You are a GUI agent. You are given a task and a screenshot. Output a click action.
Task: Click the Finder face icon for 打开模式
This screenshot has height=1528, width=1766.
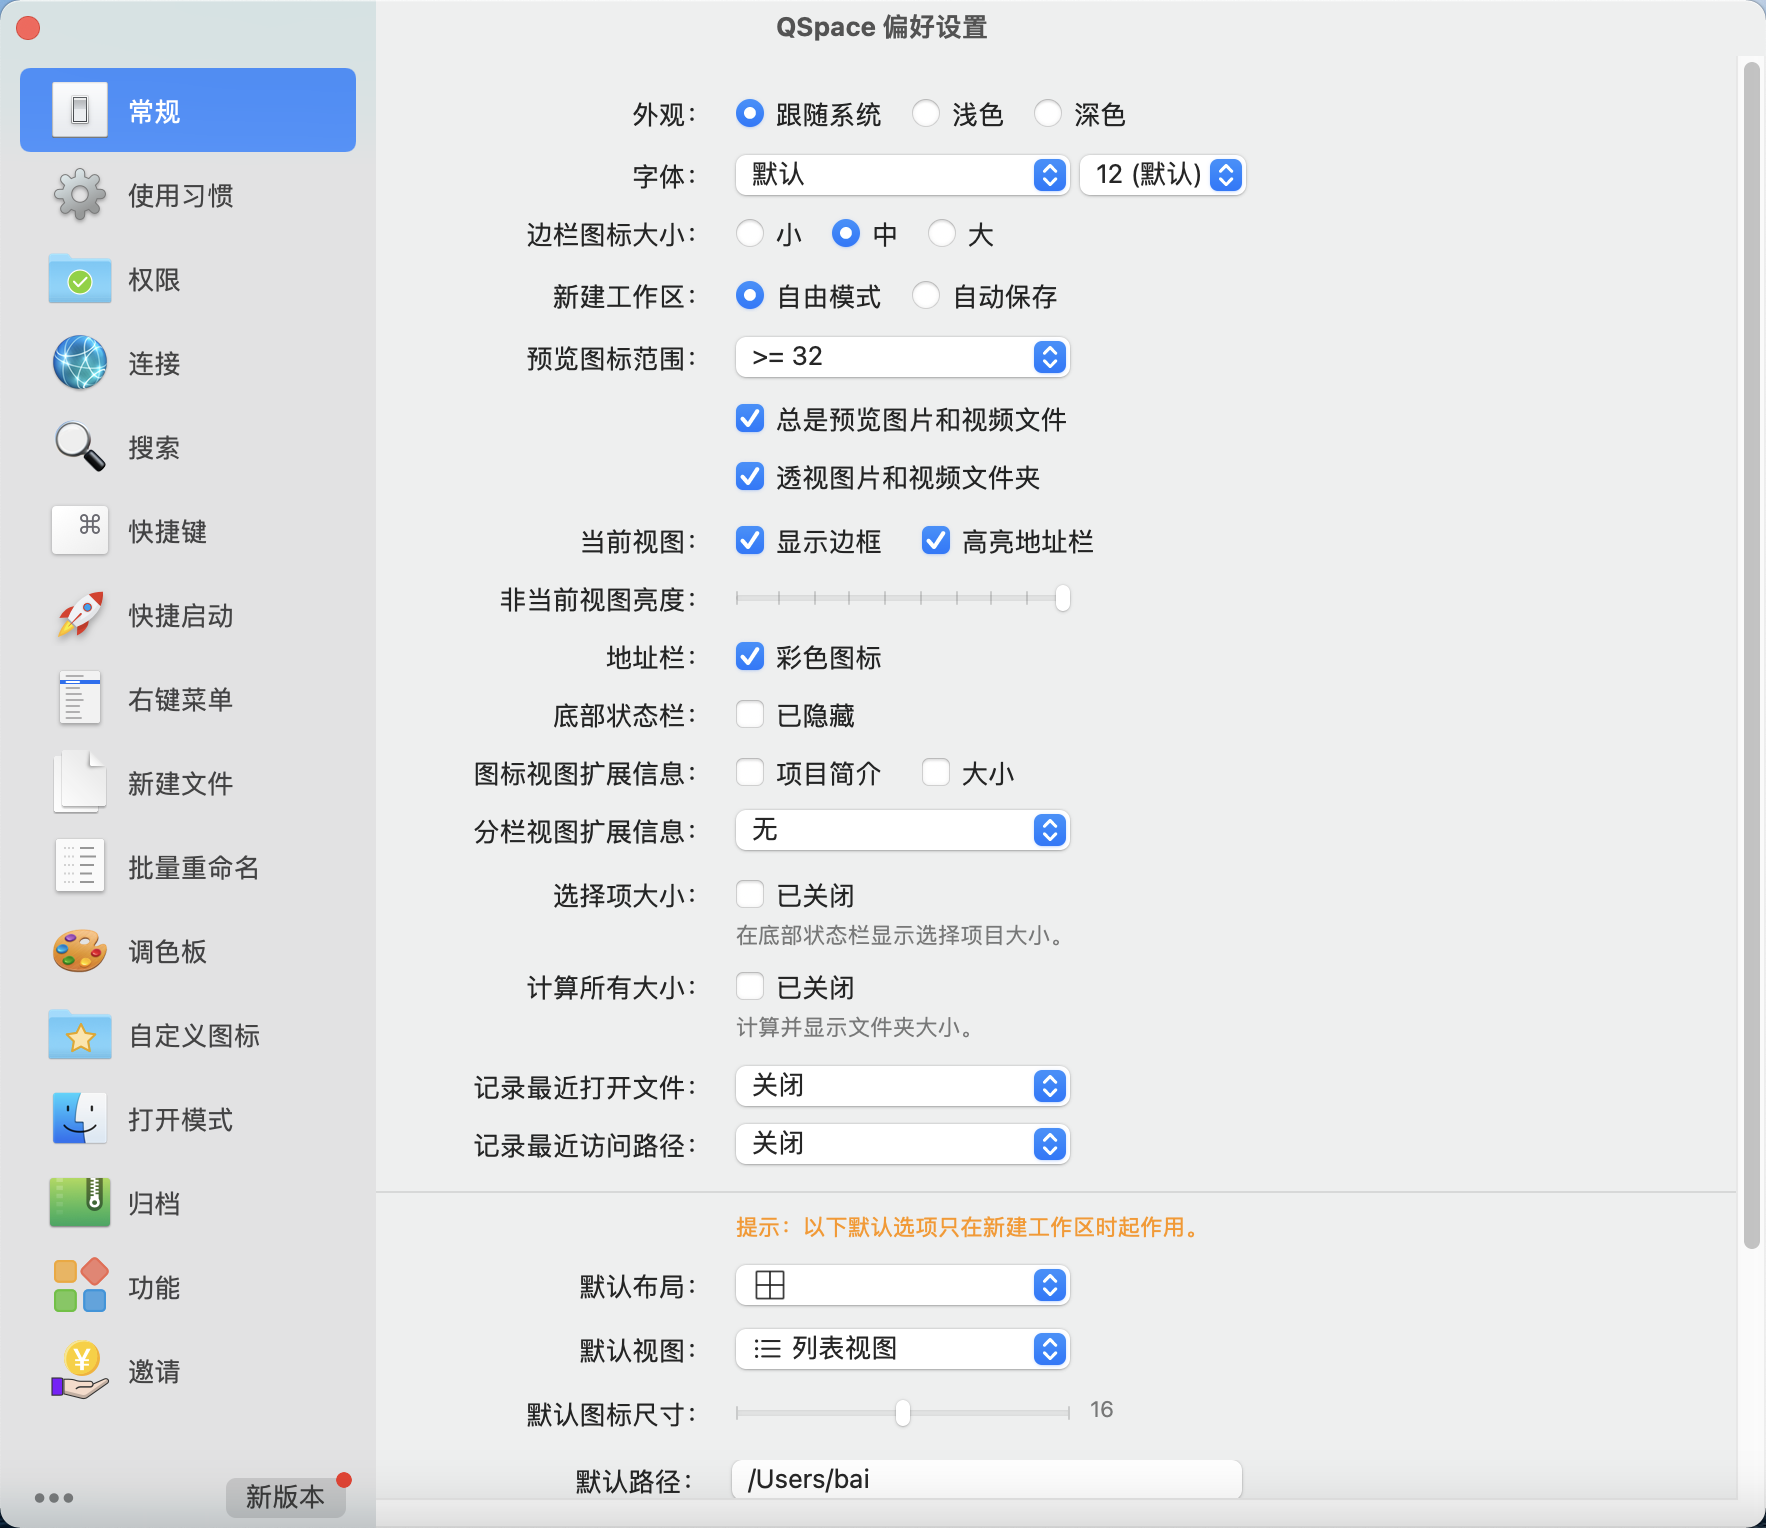click(80, 1118)
